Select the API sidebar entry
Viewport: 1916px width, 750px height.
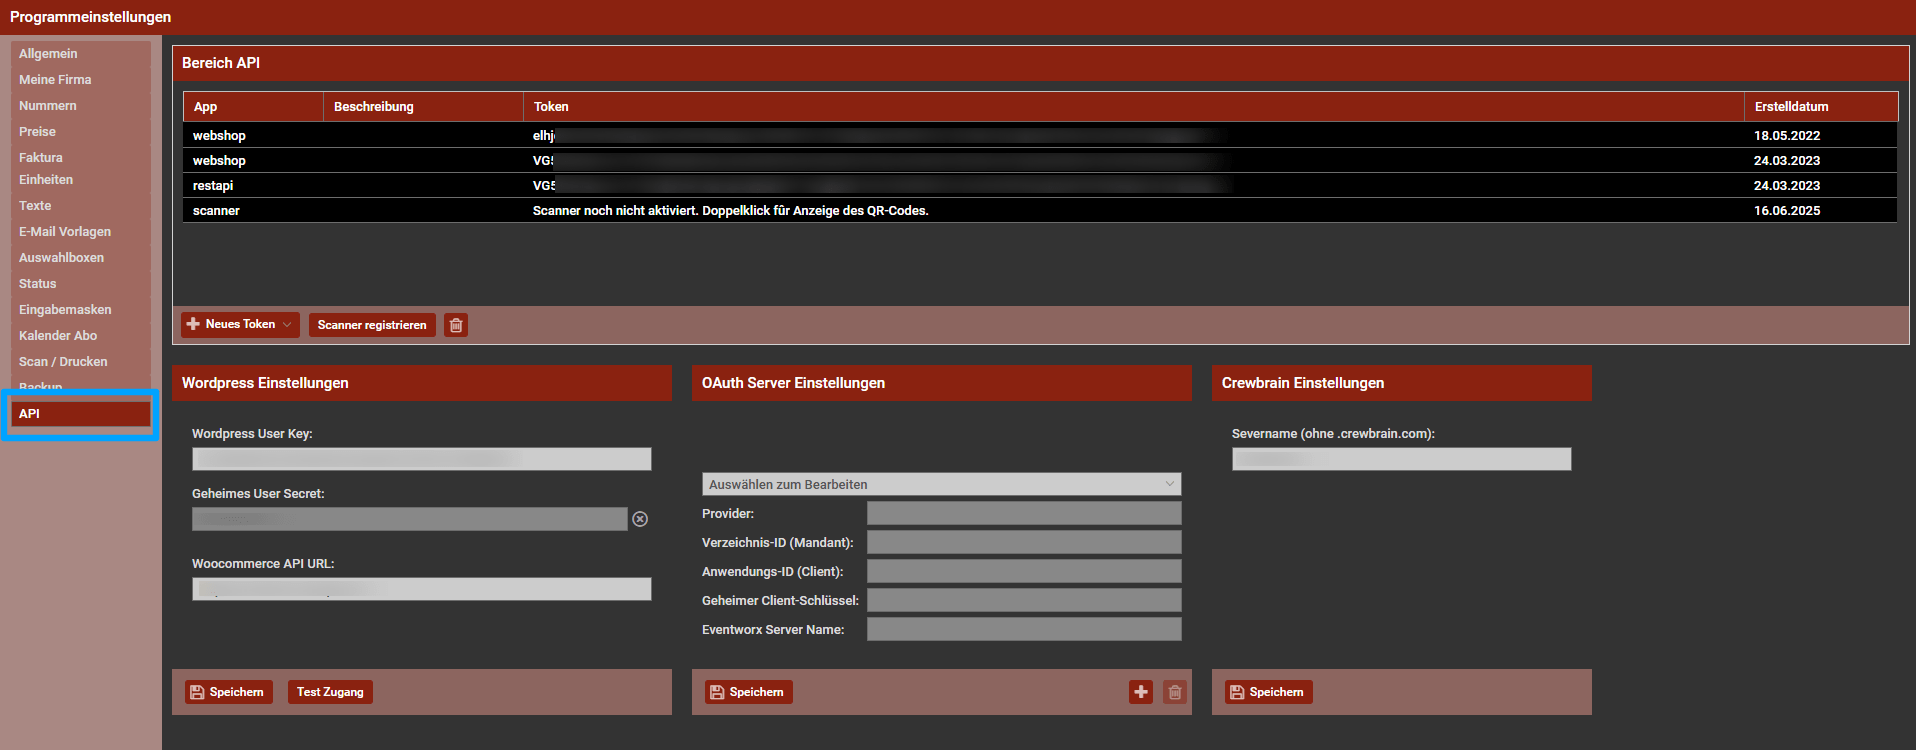pos(81,414)
